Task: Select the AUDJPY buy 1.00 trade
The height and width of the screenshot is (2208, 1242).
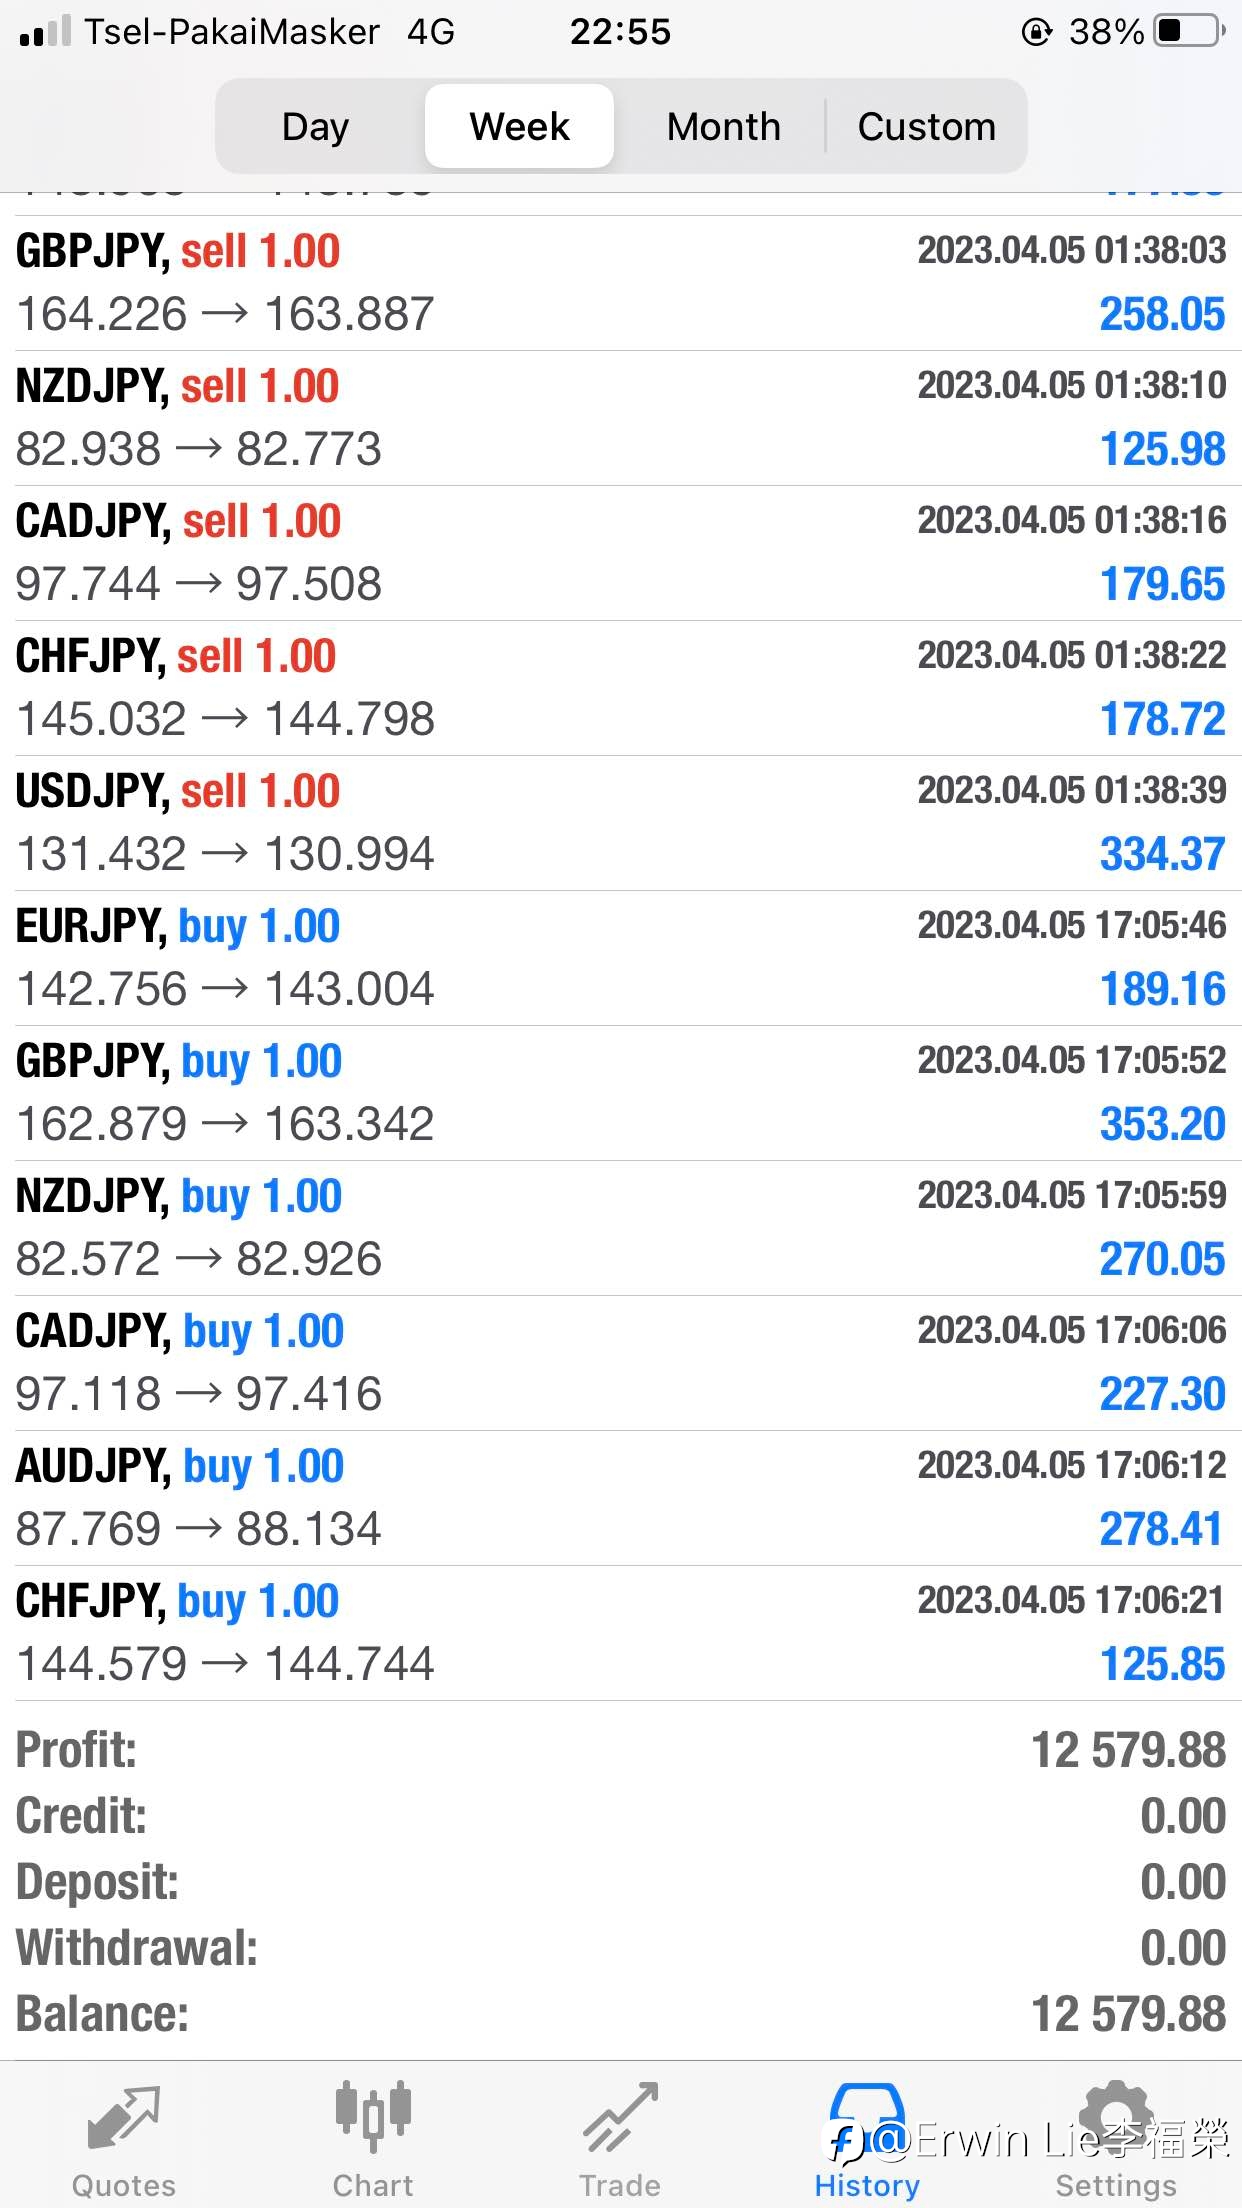Action: 621,1498
